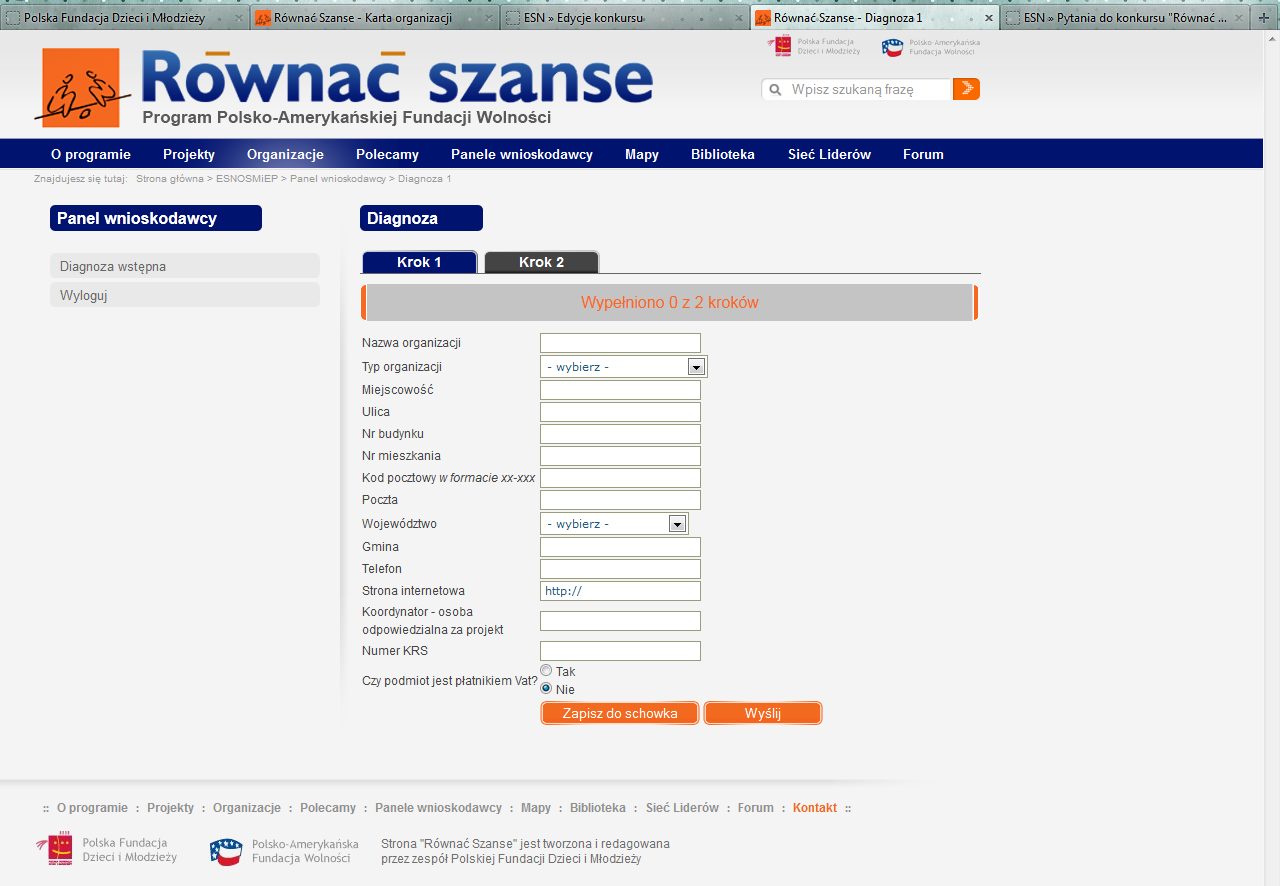
Task: Focus the Kod pocztowy input field
Action: click(620, 478)
